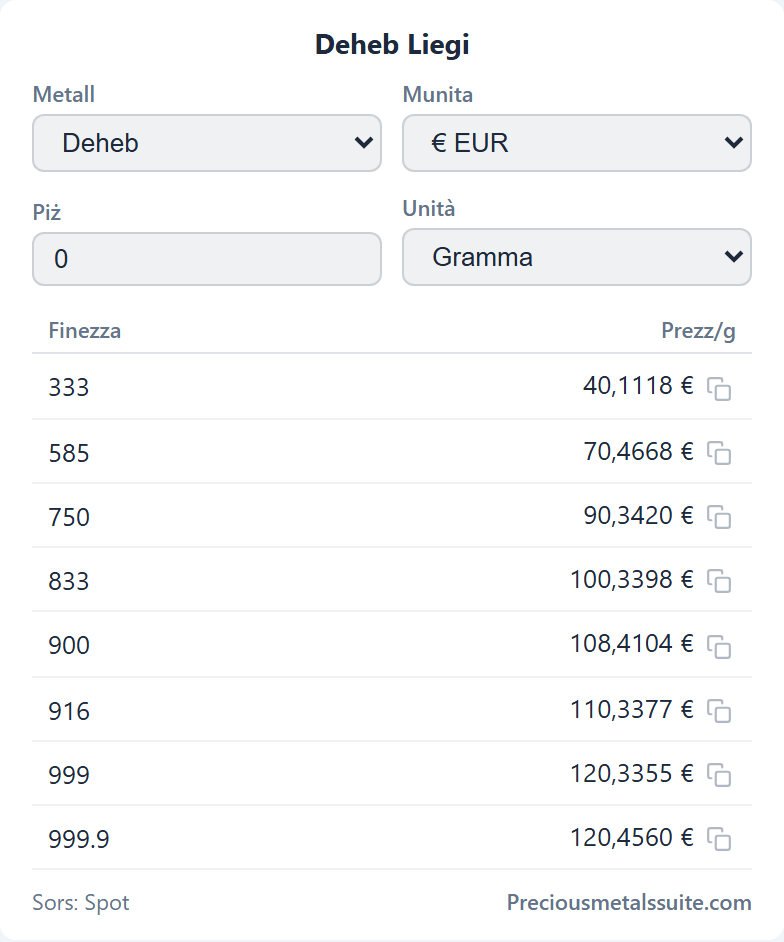
Task: Click the Prezz/g column header
Action: click(698, 331)
